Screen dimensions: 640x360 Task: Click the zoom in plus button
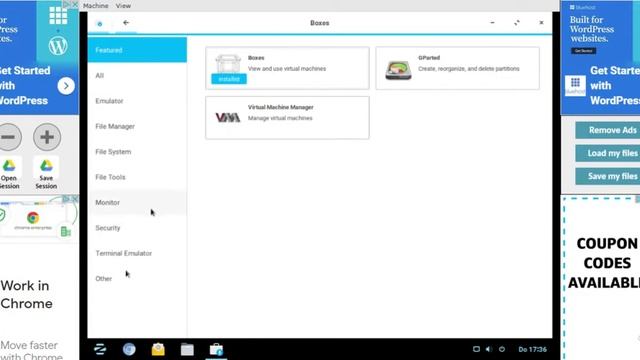(x=47, y=137)
